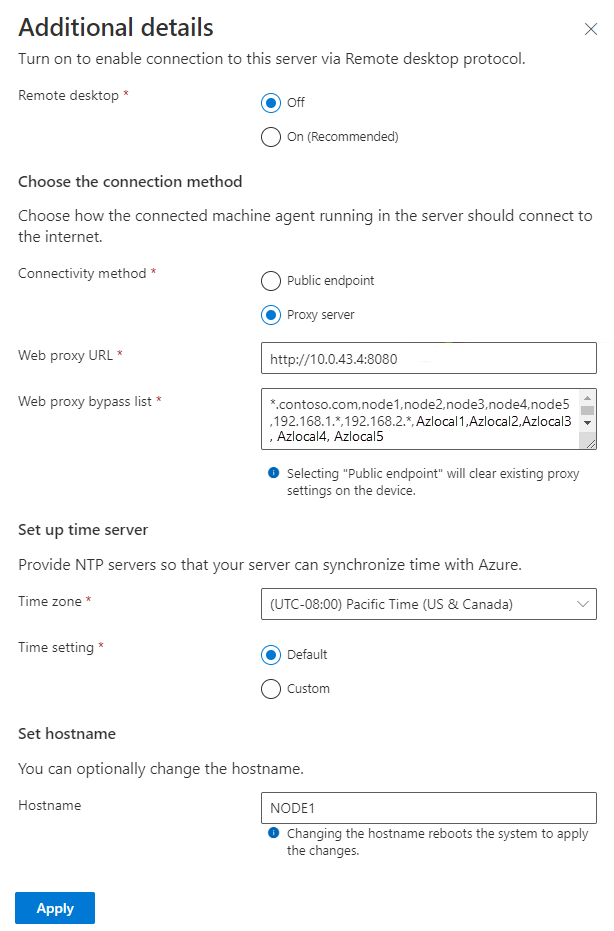Click the info icon beside Public endpoint notice
This screenshot has width=614, height=931.
point(273,473)
